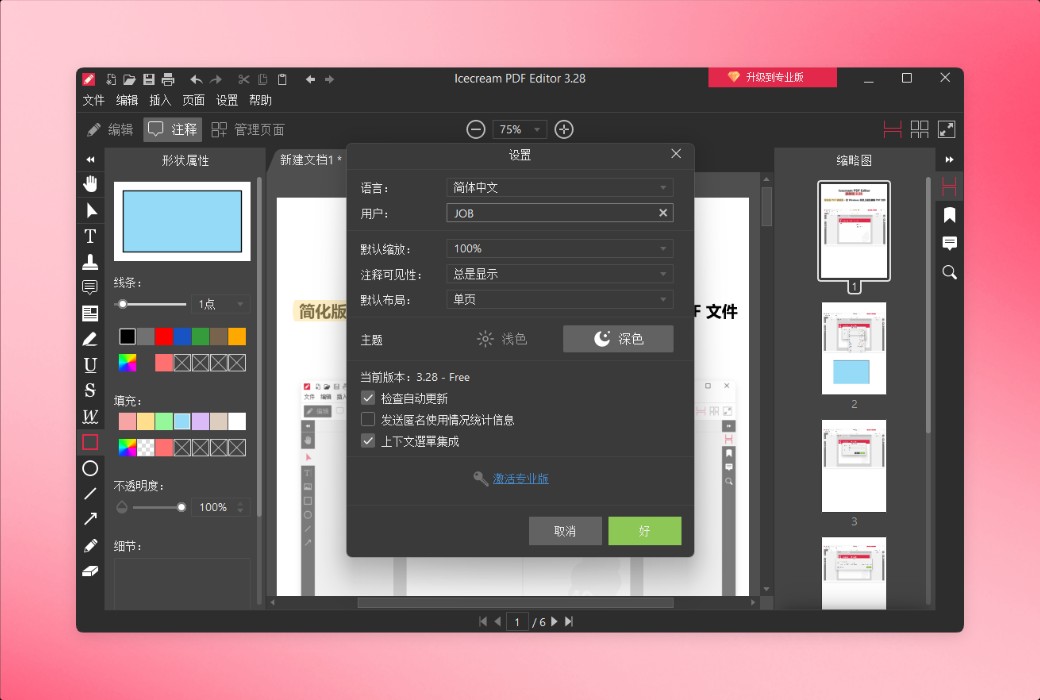This screenshot has width=1040, height=700.
Task: Check the send anonymous usage statistics box
Action: click(368, 418)
